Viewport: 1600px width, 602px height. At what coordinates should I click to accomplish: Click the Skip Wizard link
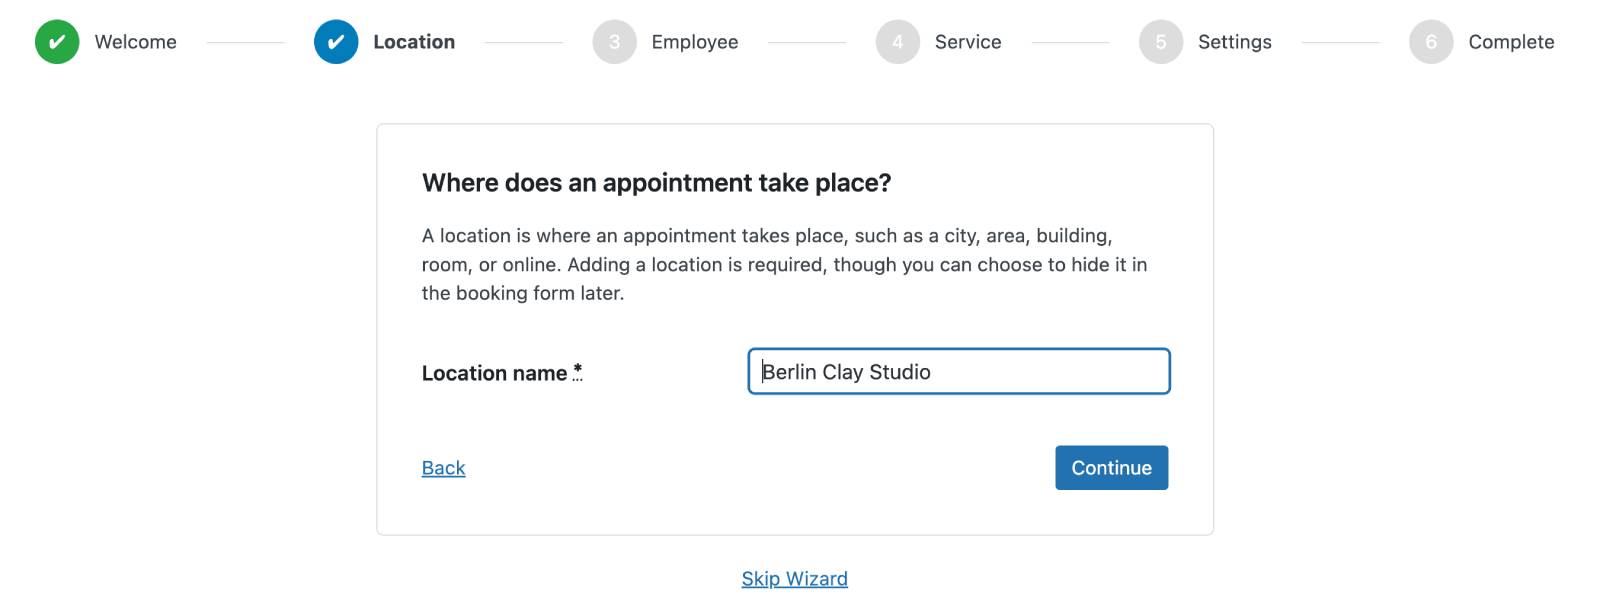click(x=795, y=579)
